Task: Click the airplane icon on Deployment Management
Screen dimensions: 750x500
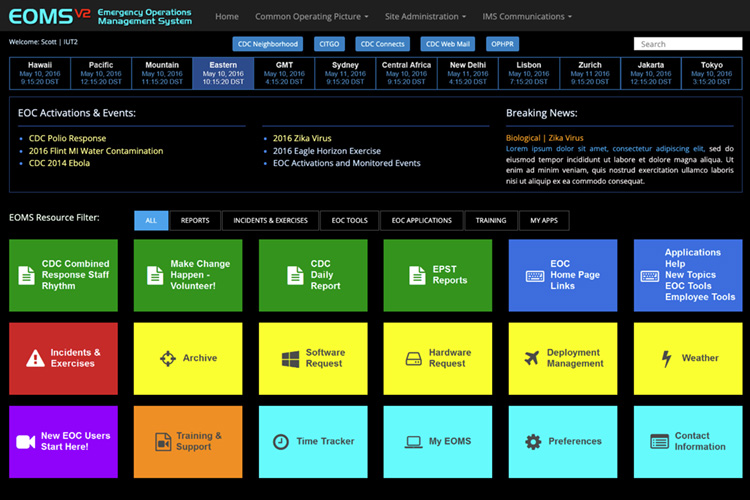Action: pos(530,358)
